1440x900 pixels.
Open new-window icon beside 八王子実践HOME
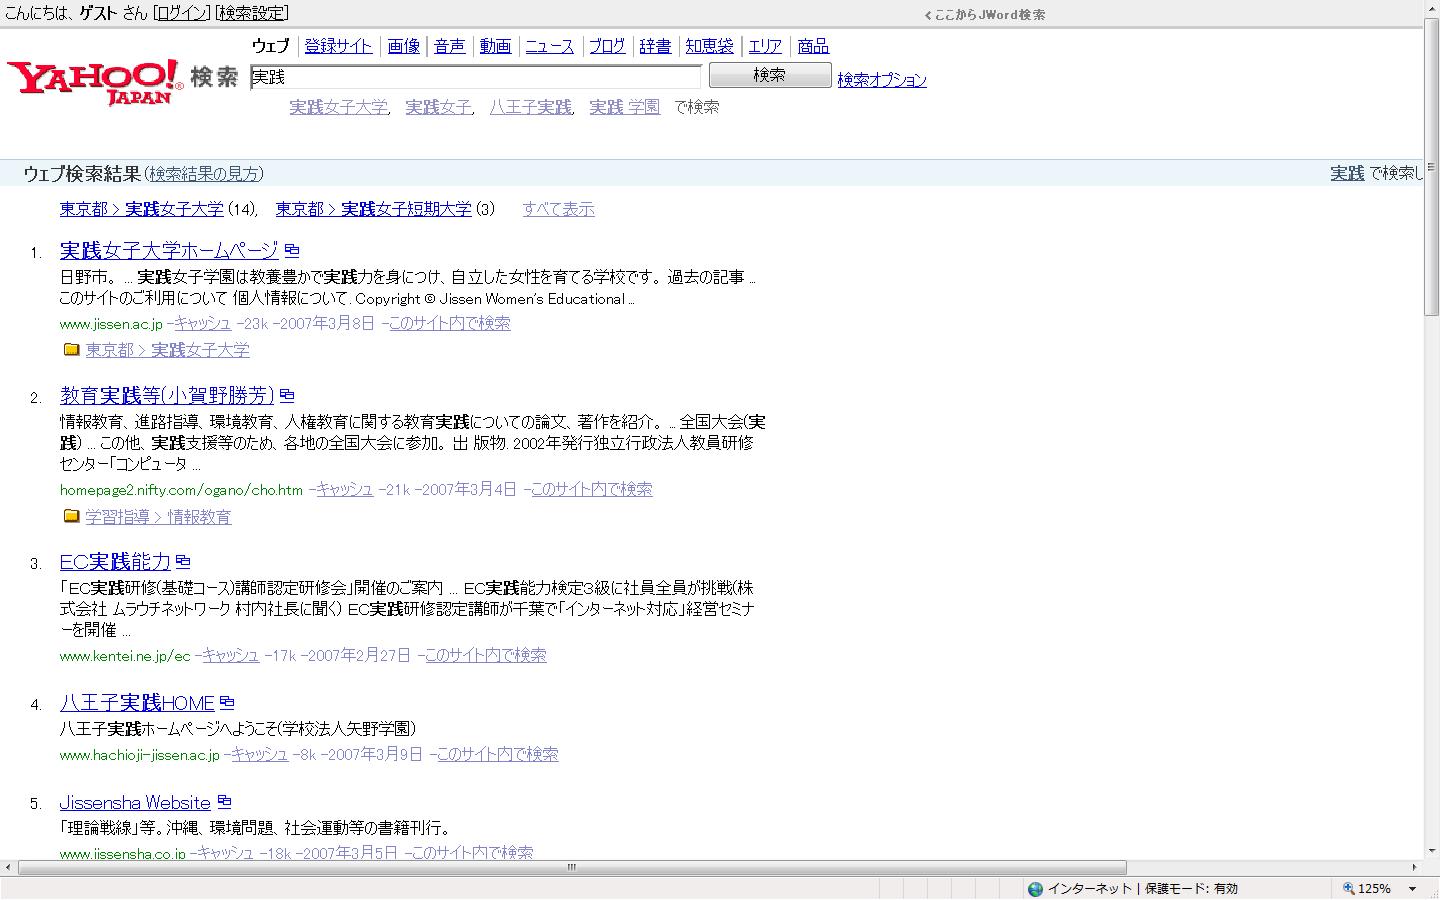(x=227, y=703)
